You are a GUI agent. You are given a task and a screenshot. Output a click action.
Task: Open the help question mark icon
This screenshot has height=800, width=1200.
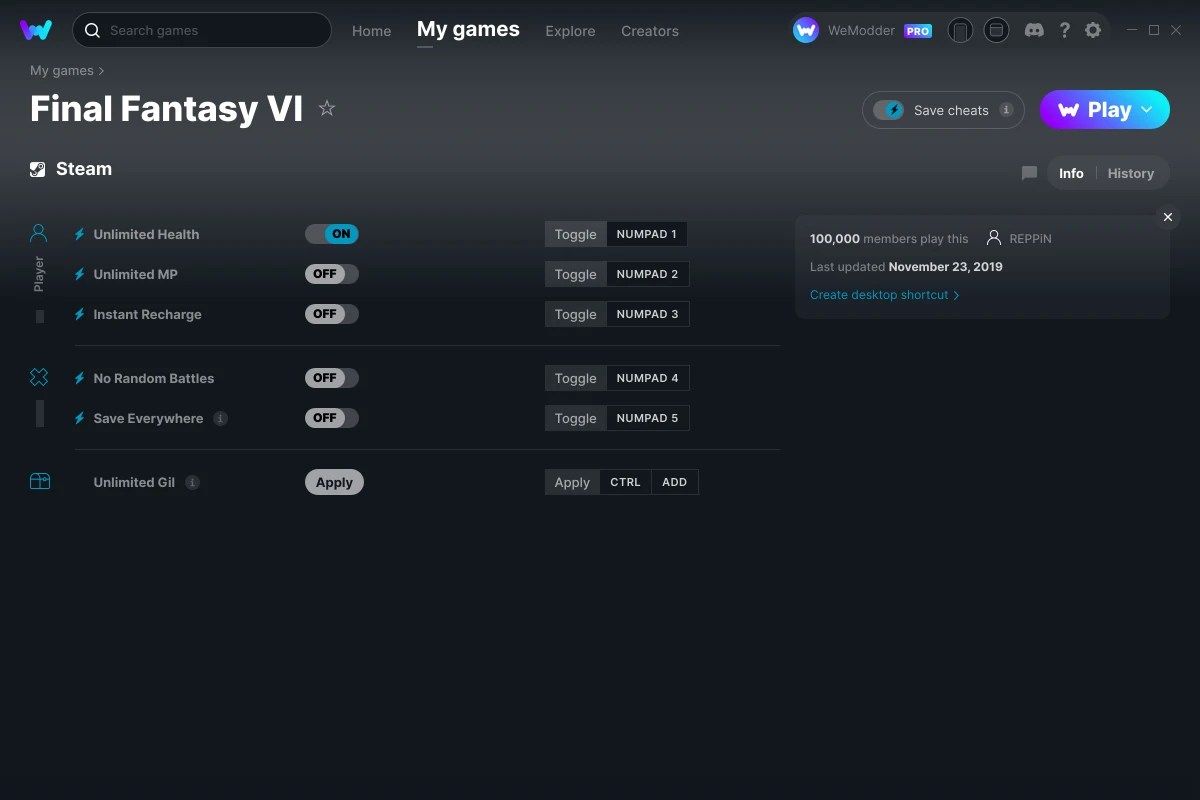click(x=1064, y=30)
